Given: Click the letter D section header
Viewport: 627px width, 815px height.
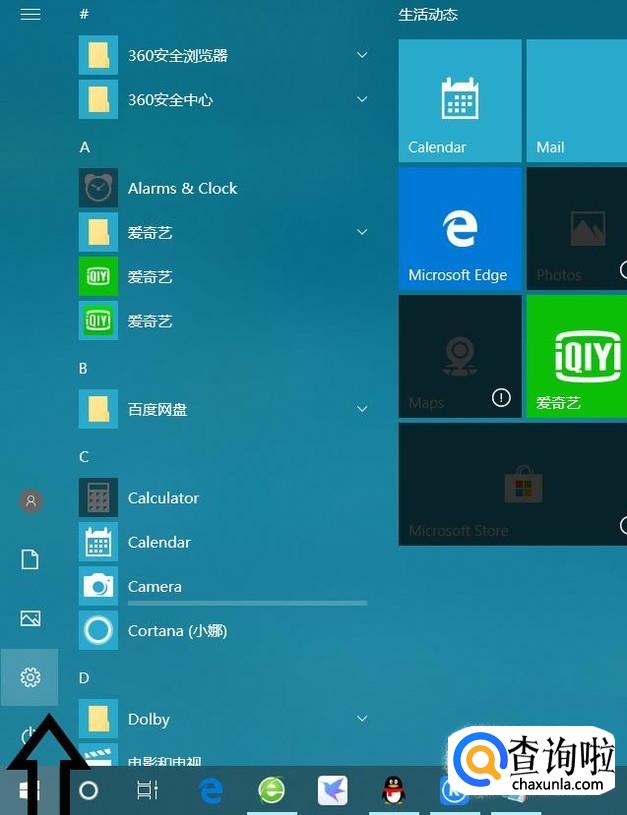Looking at the screenshot, I should [84, 678].
